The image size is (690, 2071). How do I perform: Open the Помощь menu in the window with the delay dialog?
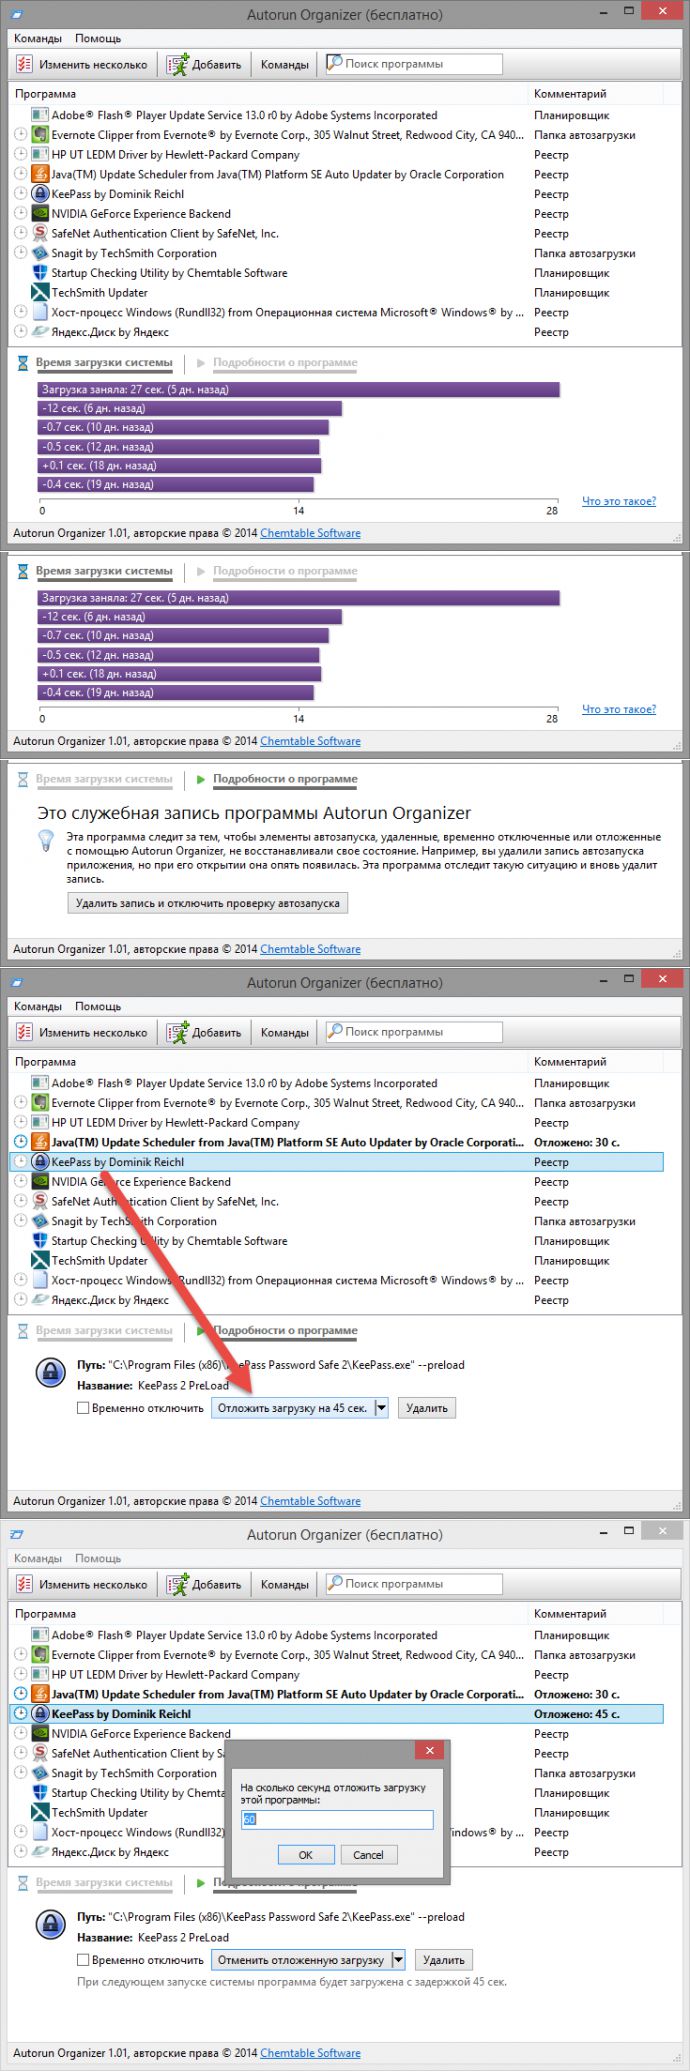[98, 1558]
